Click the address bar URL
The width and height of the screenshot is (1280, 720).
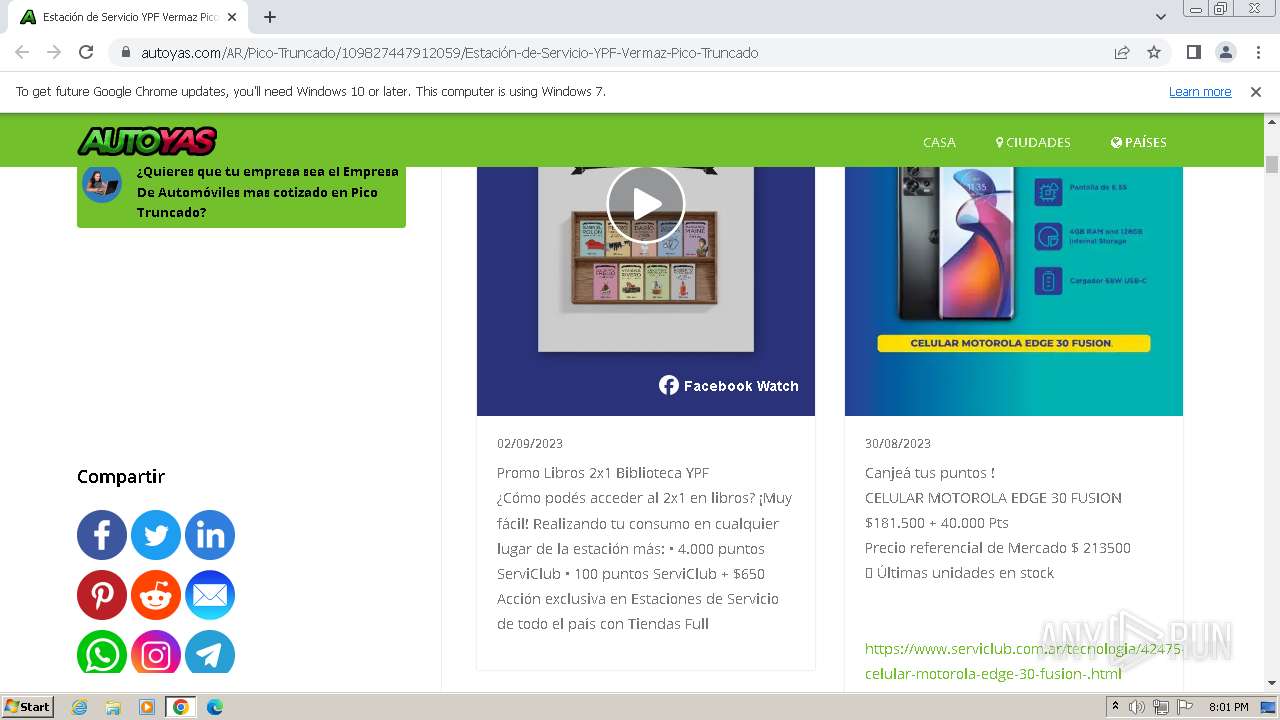[450, 53]
